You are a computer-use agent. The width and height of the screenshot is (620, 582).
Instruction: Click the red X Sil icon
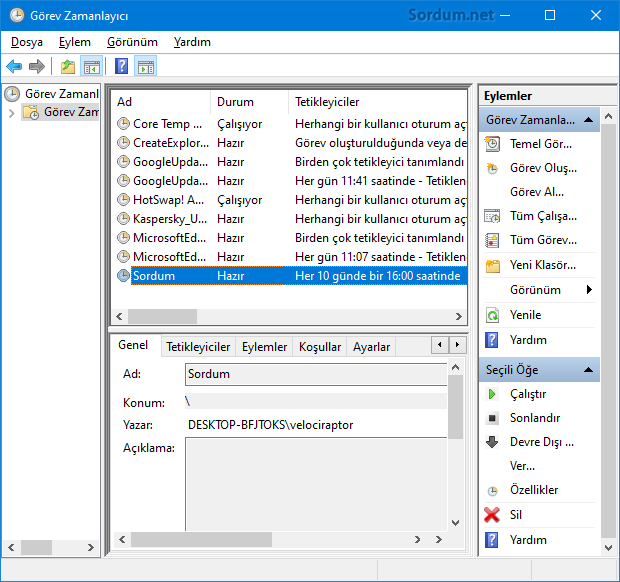(x=492, y=515)
